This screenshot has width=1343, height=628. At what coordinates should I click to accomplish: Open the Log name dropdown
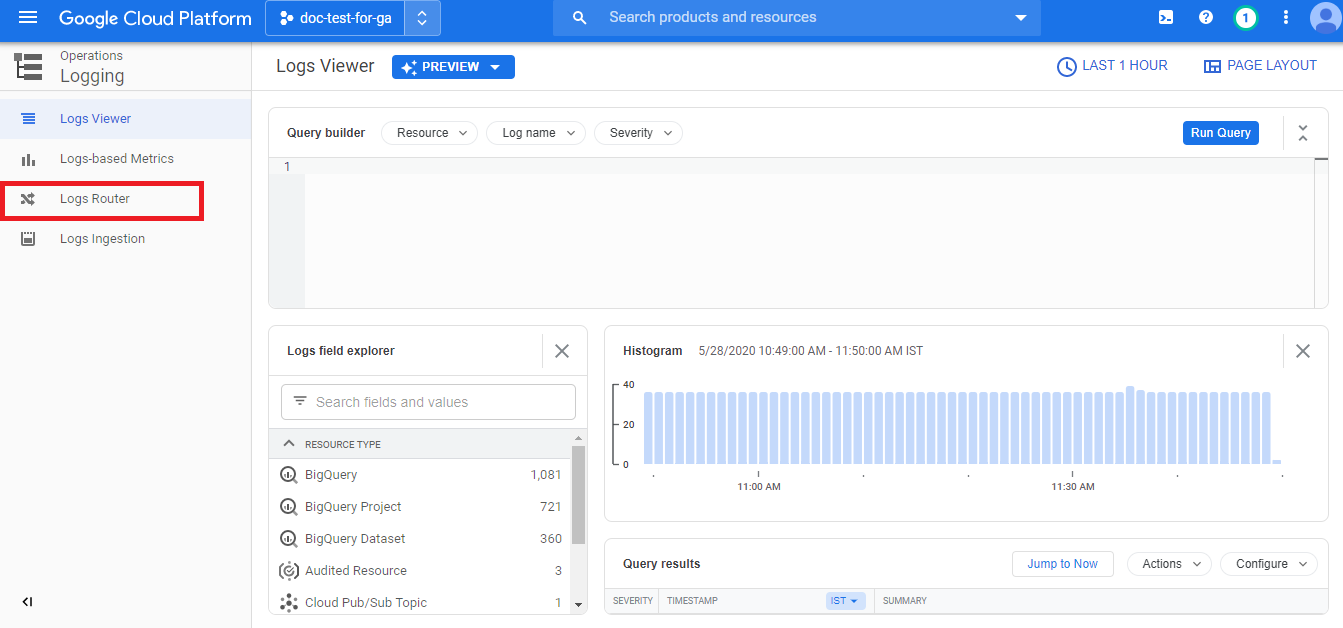pyautogui.click(x=538, y=133)
